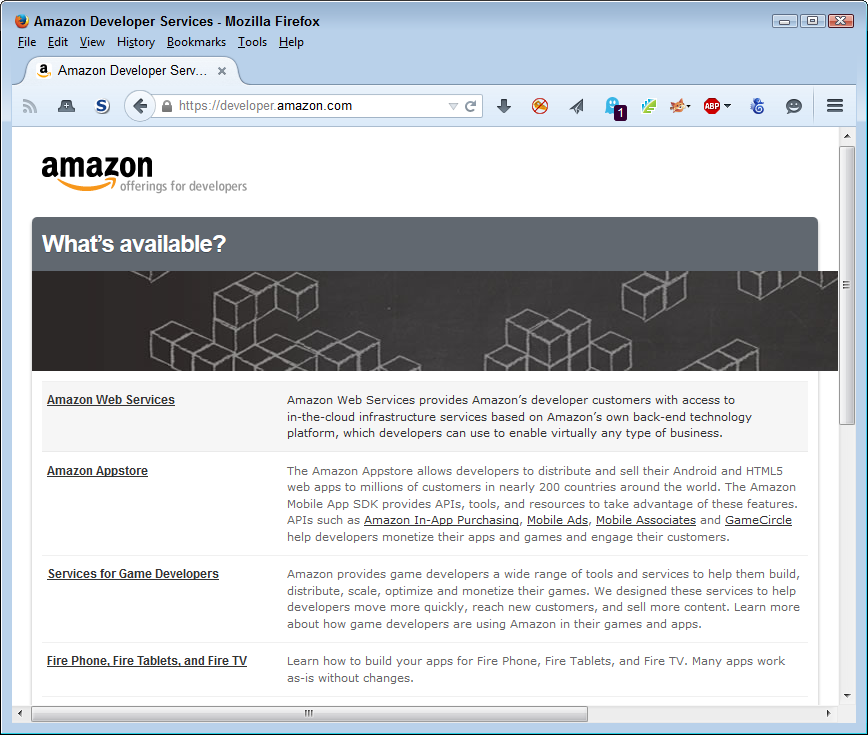The height and width of the screenshot is (735, 868).
Task: Open the Adblock Plus dropdown arrow
Action: 727,105
